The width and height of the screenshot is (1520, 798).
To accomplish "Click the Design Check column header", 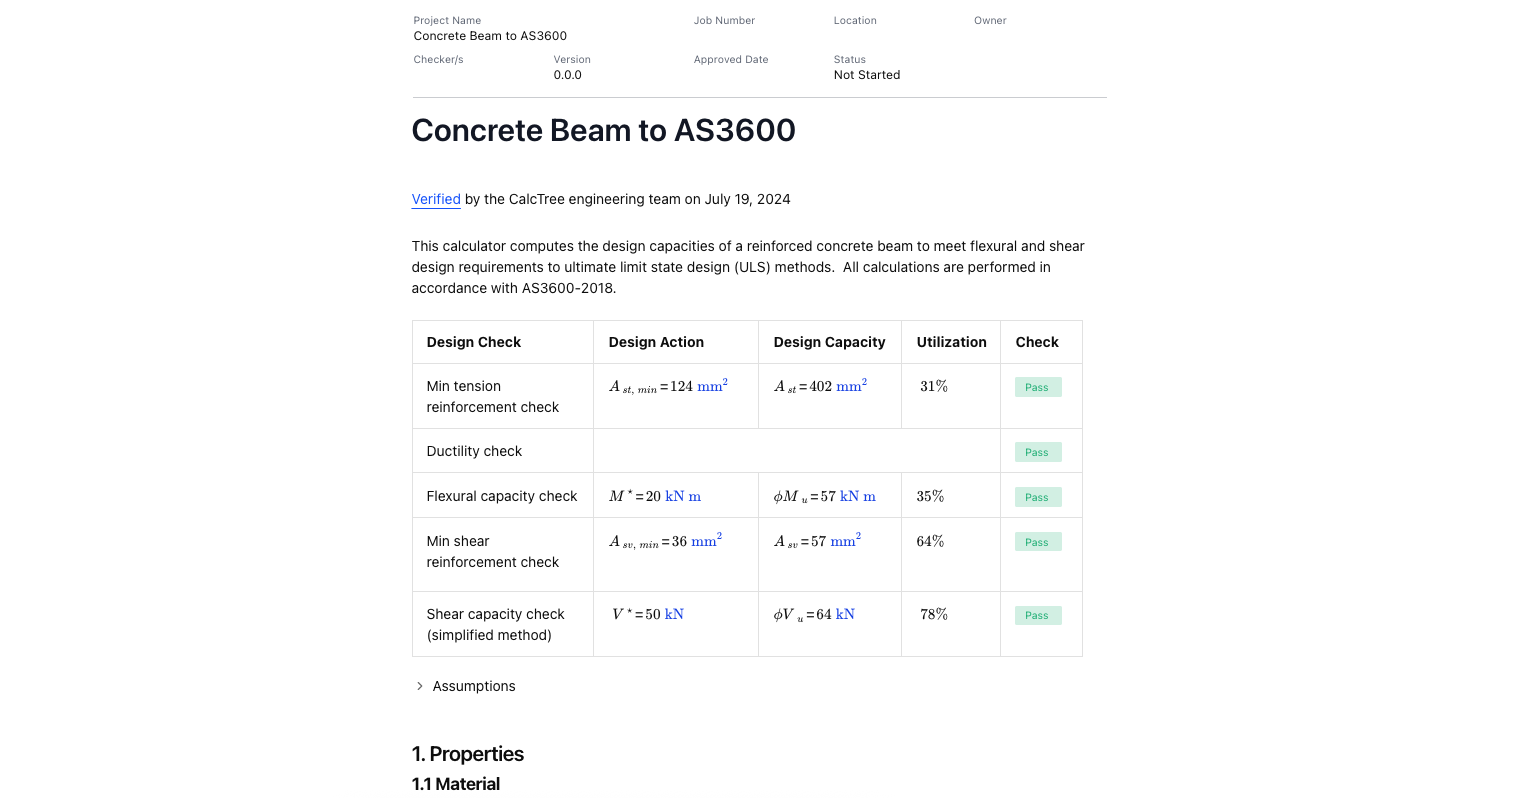I will click(473, 341).
